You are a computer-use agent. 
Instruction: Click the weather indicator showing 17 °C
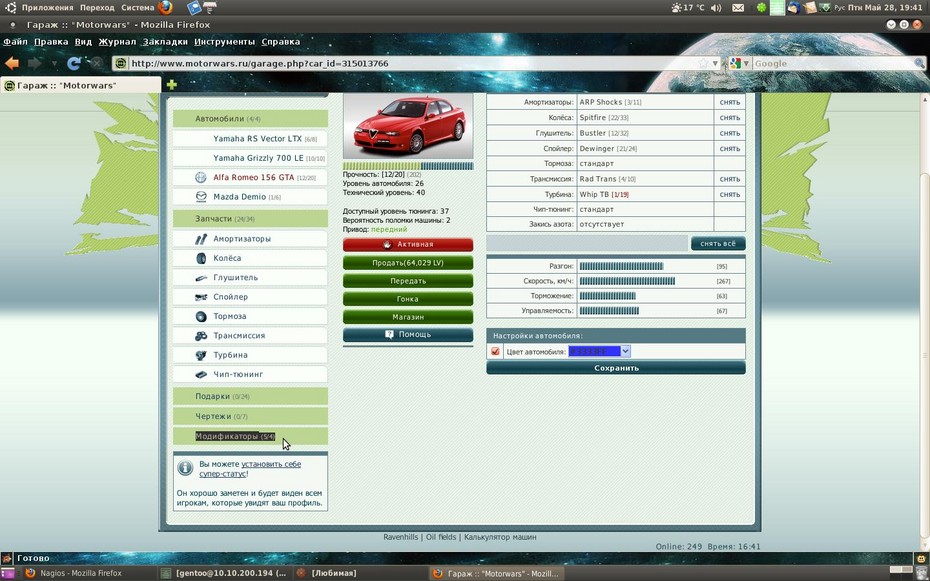click(x=687, y=8)
